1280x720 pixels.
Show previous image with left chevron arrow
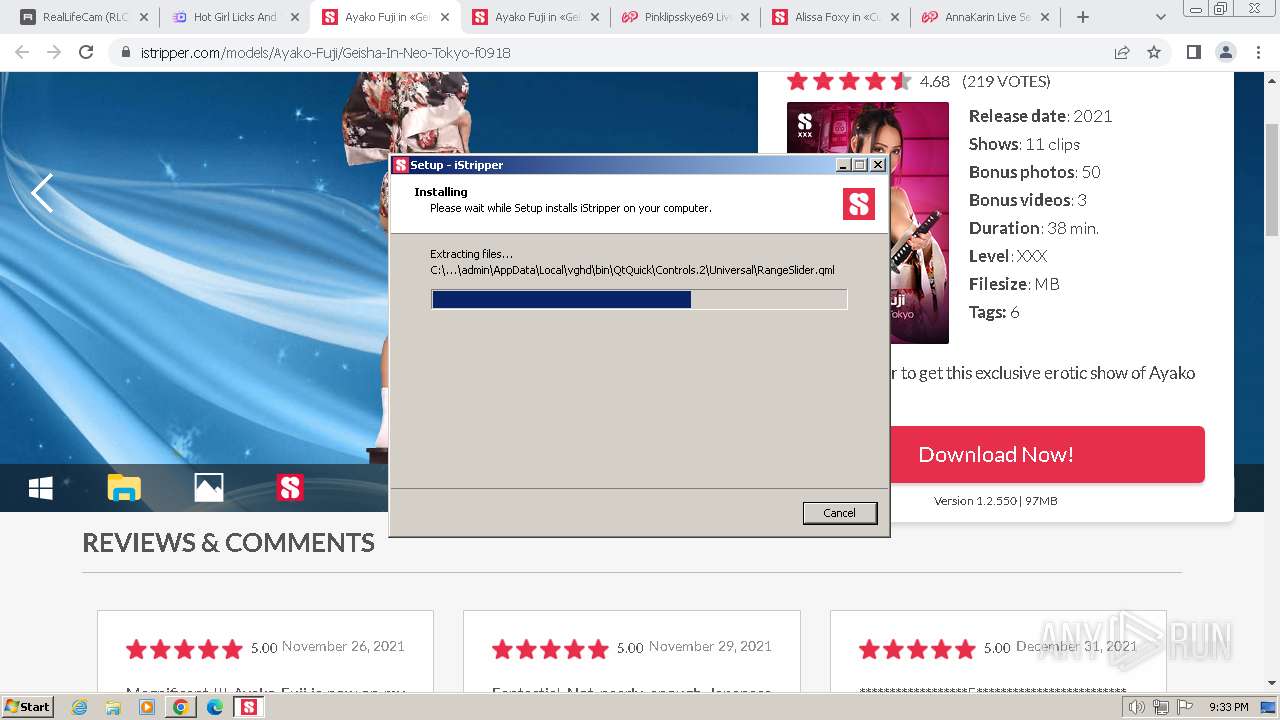tap(42, 193)
